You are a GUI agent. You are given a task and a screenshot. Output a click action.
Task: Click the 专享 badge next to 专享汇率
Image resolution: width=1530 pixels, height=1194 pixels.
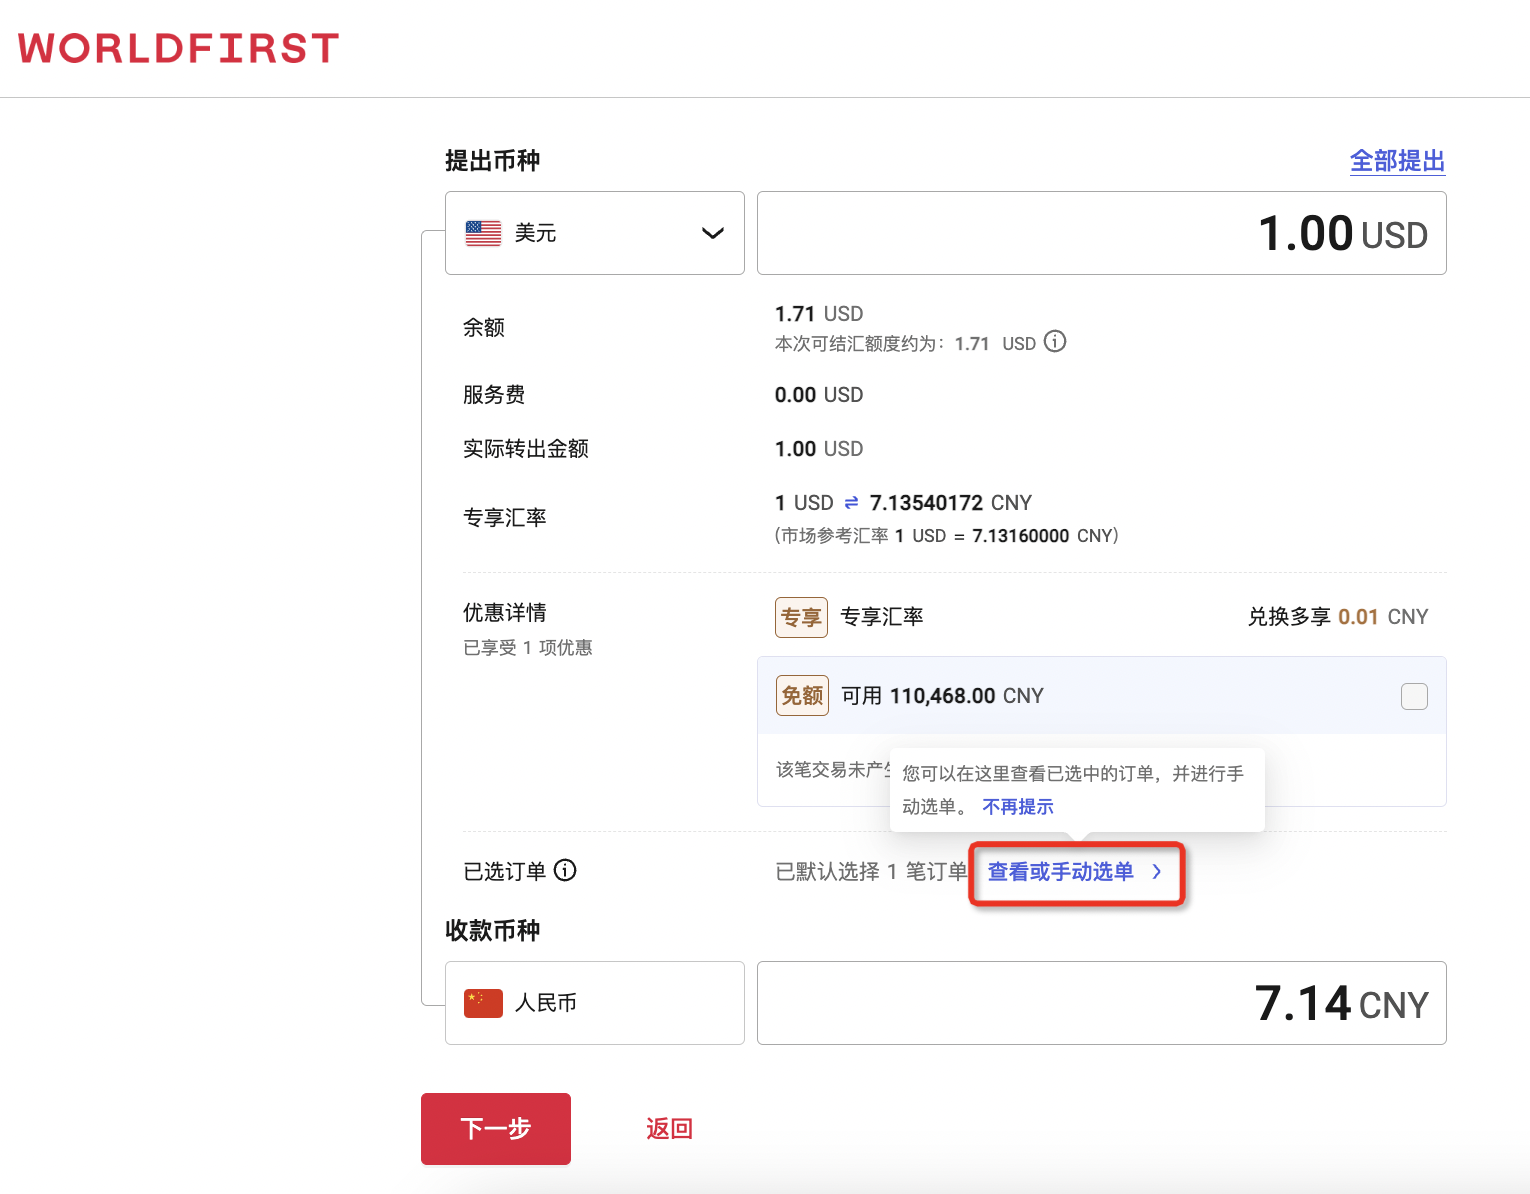click(801, 617)
